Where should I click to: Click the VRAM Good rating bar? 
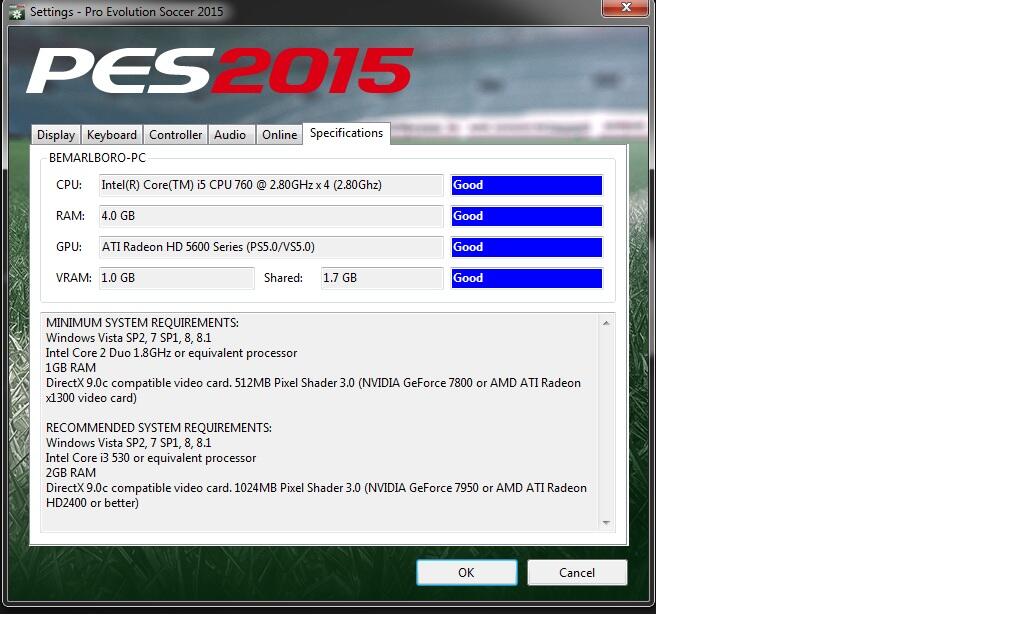527,278
